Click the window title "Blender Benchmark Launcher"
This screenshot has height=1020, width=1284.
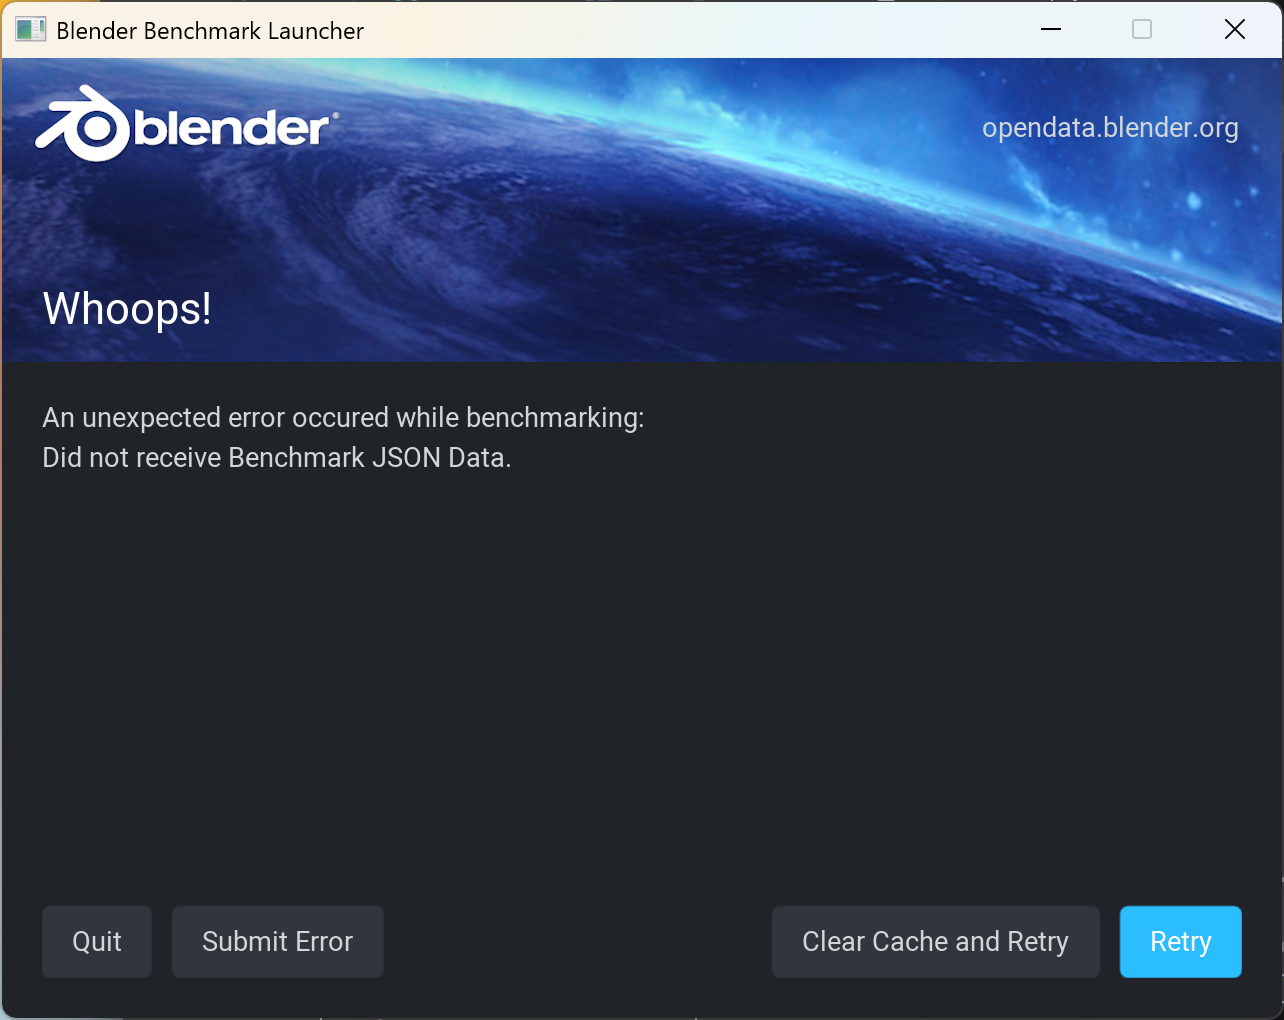coord(210,31)
